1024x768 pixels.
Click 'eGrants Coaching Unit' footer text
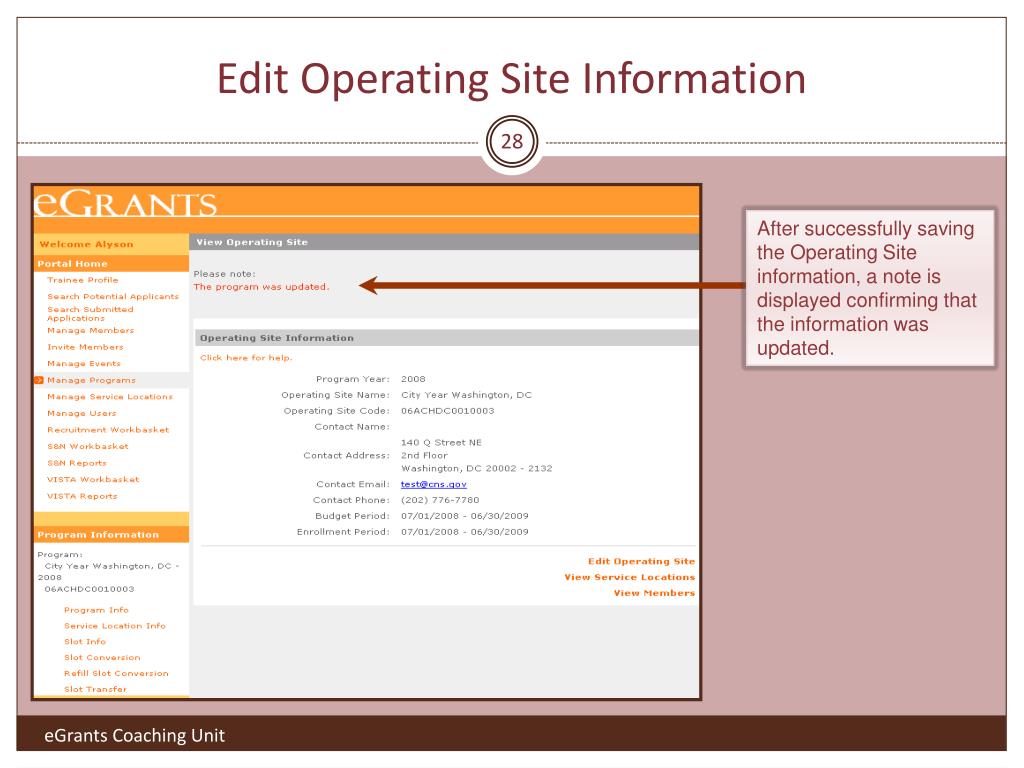135,735
